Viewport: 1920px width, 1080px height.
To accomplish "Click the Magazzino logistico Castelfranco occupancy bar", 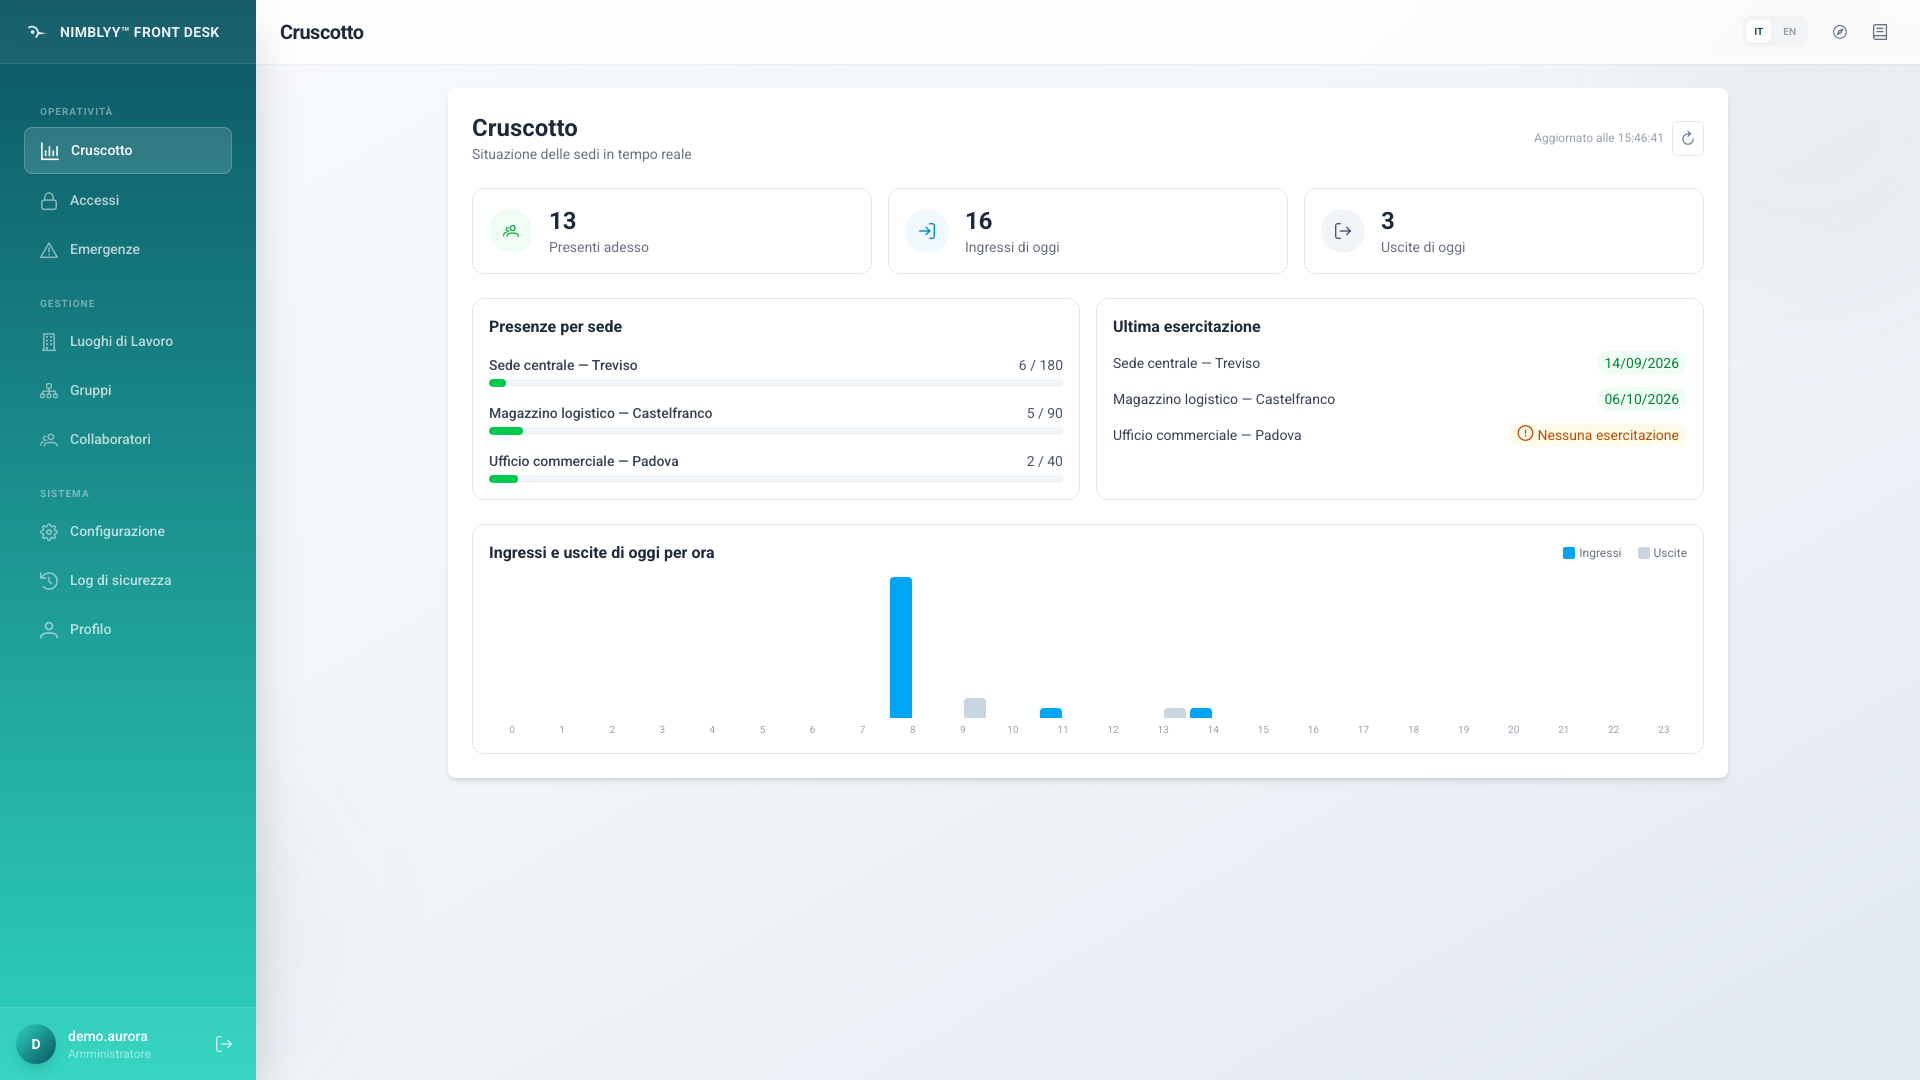I will tap(776, 431).
